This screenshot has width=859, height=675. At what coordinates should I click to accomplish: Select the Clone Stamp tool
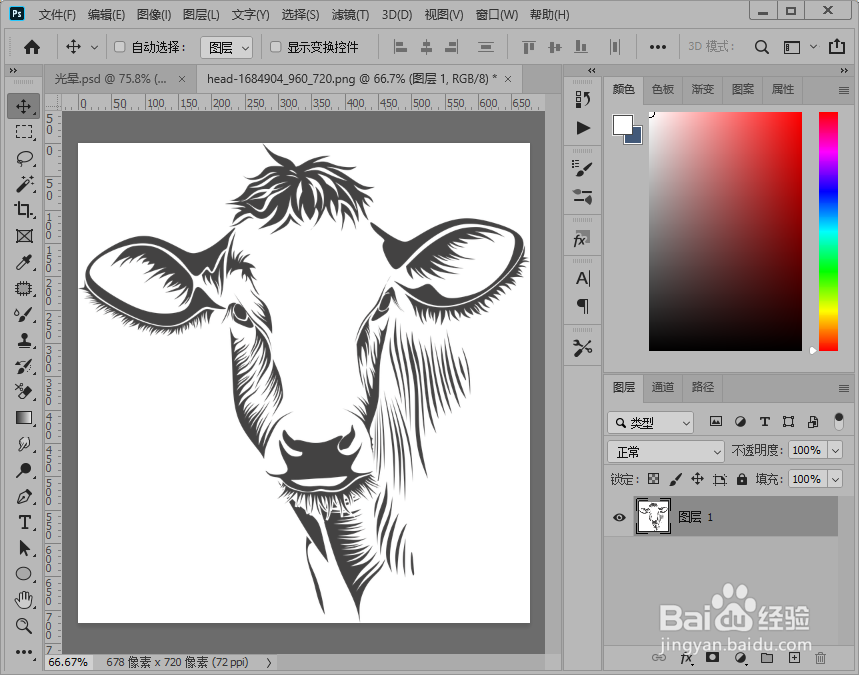point(24,341)
